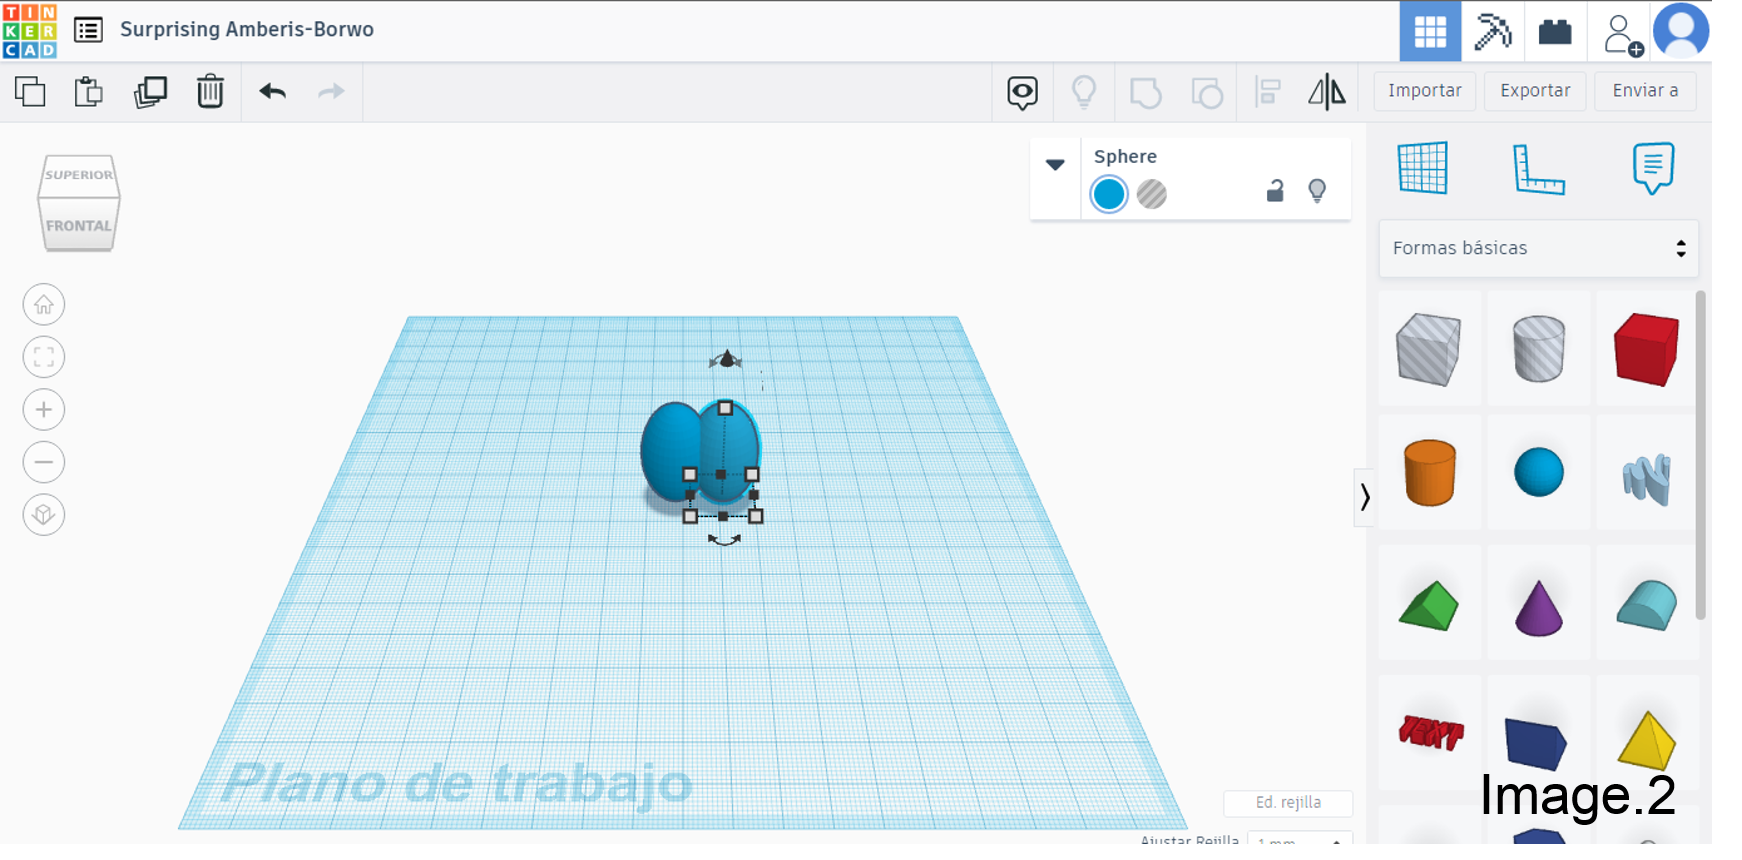Open the Blocks pickaxe mode

pos(1492,31)
